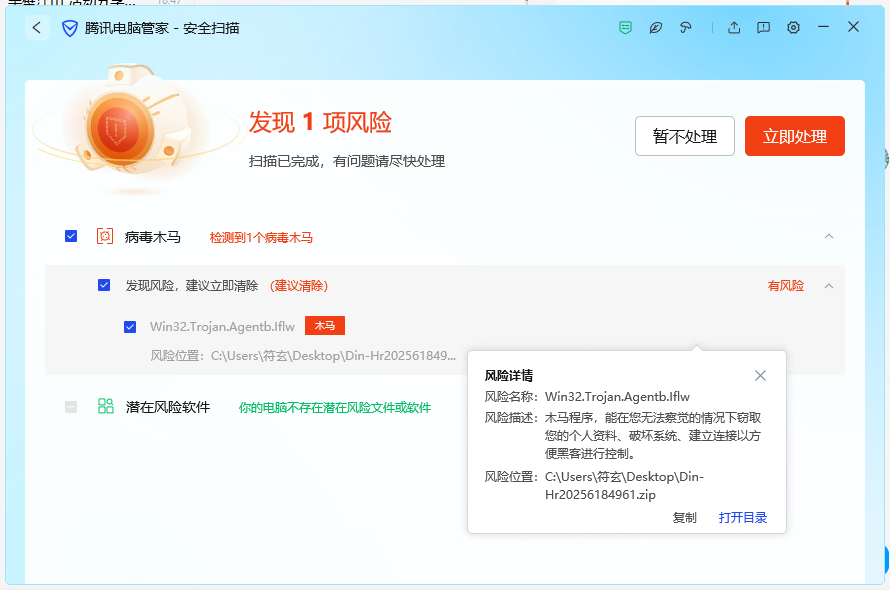Close the Tencent PC Manager window
This screenshot has width=890, height=590.
(853, 27)
